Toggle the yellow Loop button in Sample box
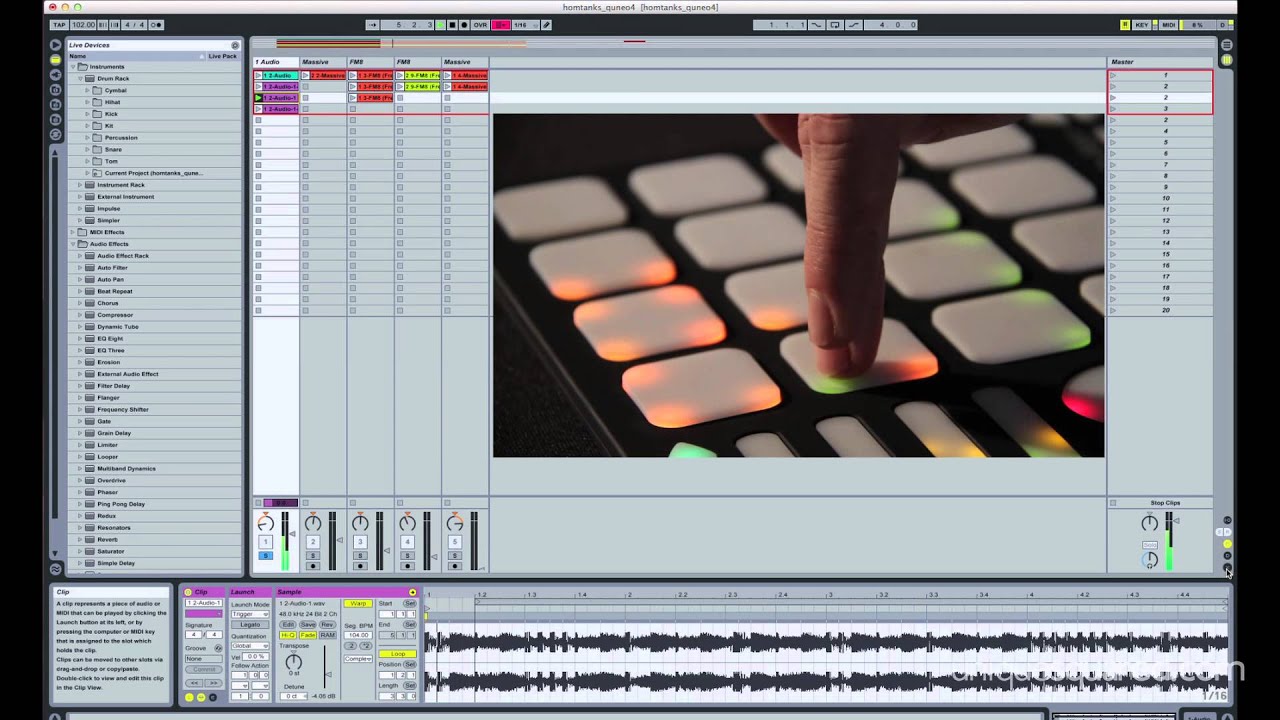This screenshot has height=720, width=1280. (x=397, y=654)
